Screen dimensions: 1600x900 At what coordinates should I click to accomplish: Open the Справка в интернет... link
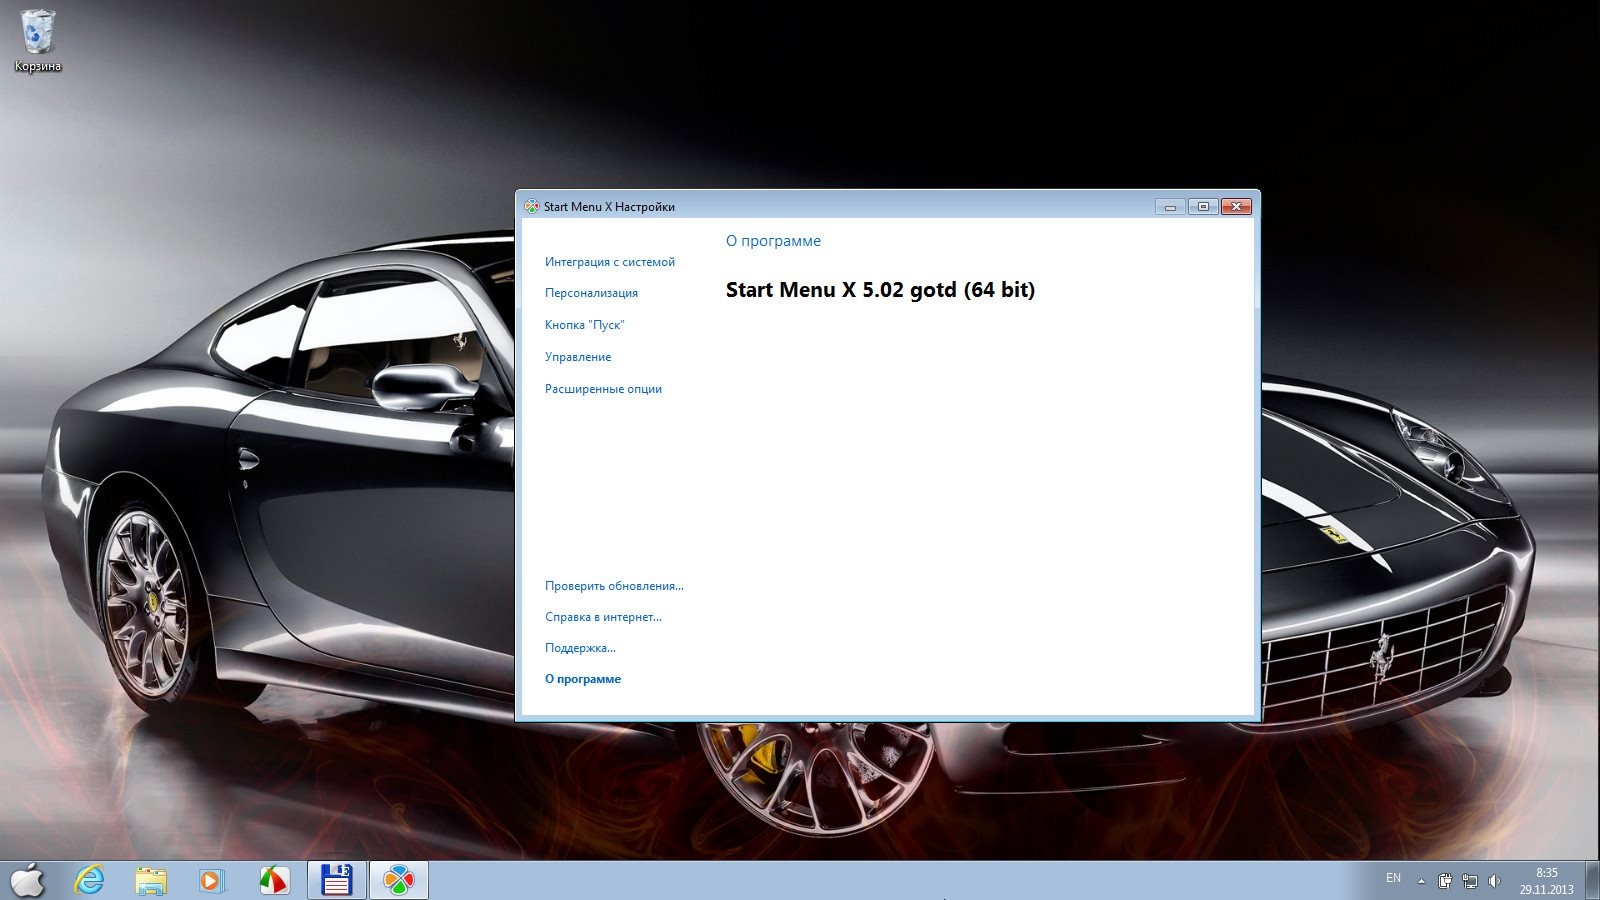(x=603, y=617)
